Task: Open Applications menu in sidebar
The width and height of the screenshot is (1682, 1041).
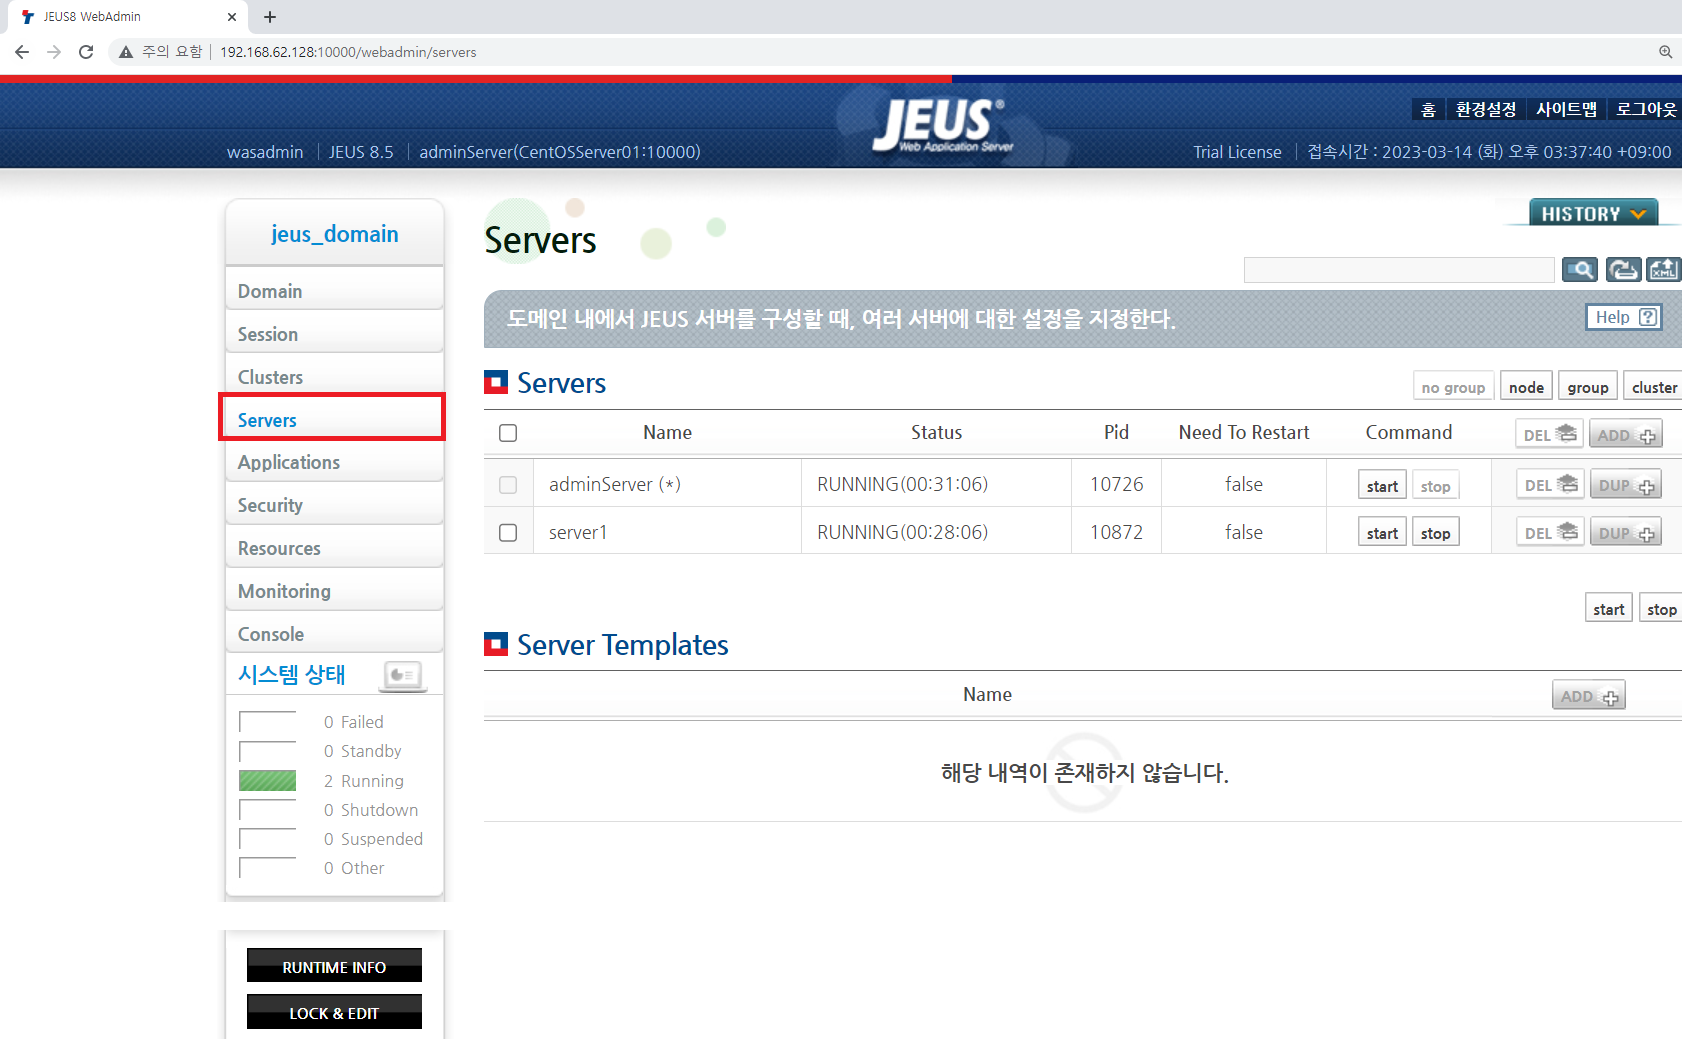Action: 334,462
